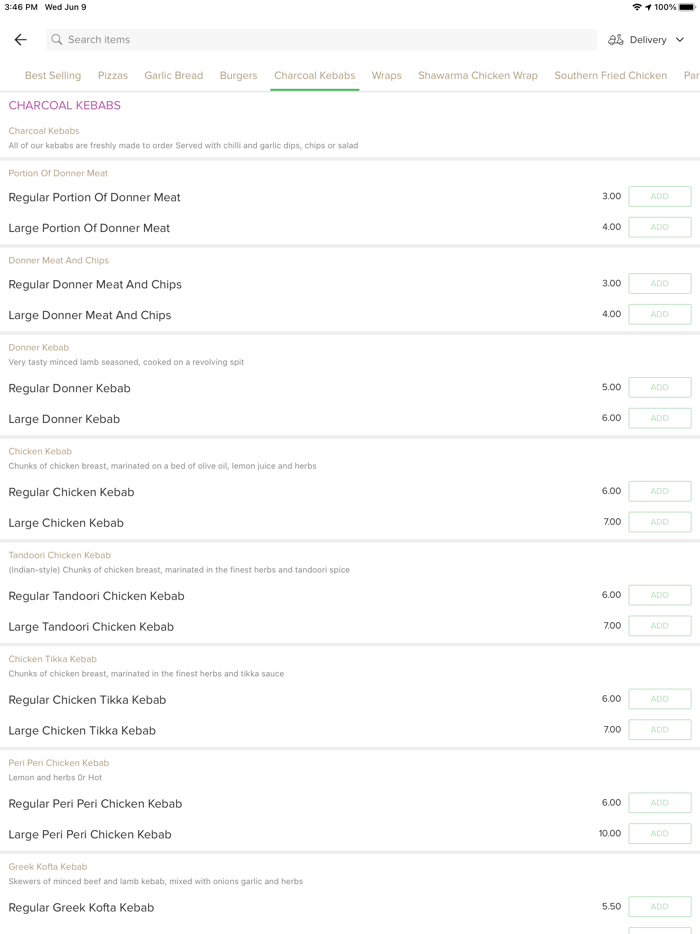This screenshot has height=934, width=700.
Task: Tap the delivery scooter icon
Action: (616, 40)
